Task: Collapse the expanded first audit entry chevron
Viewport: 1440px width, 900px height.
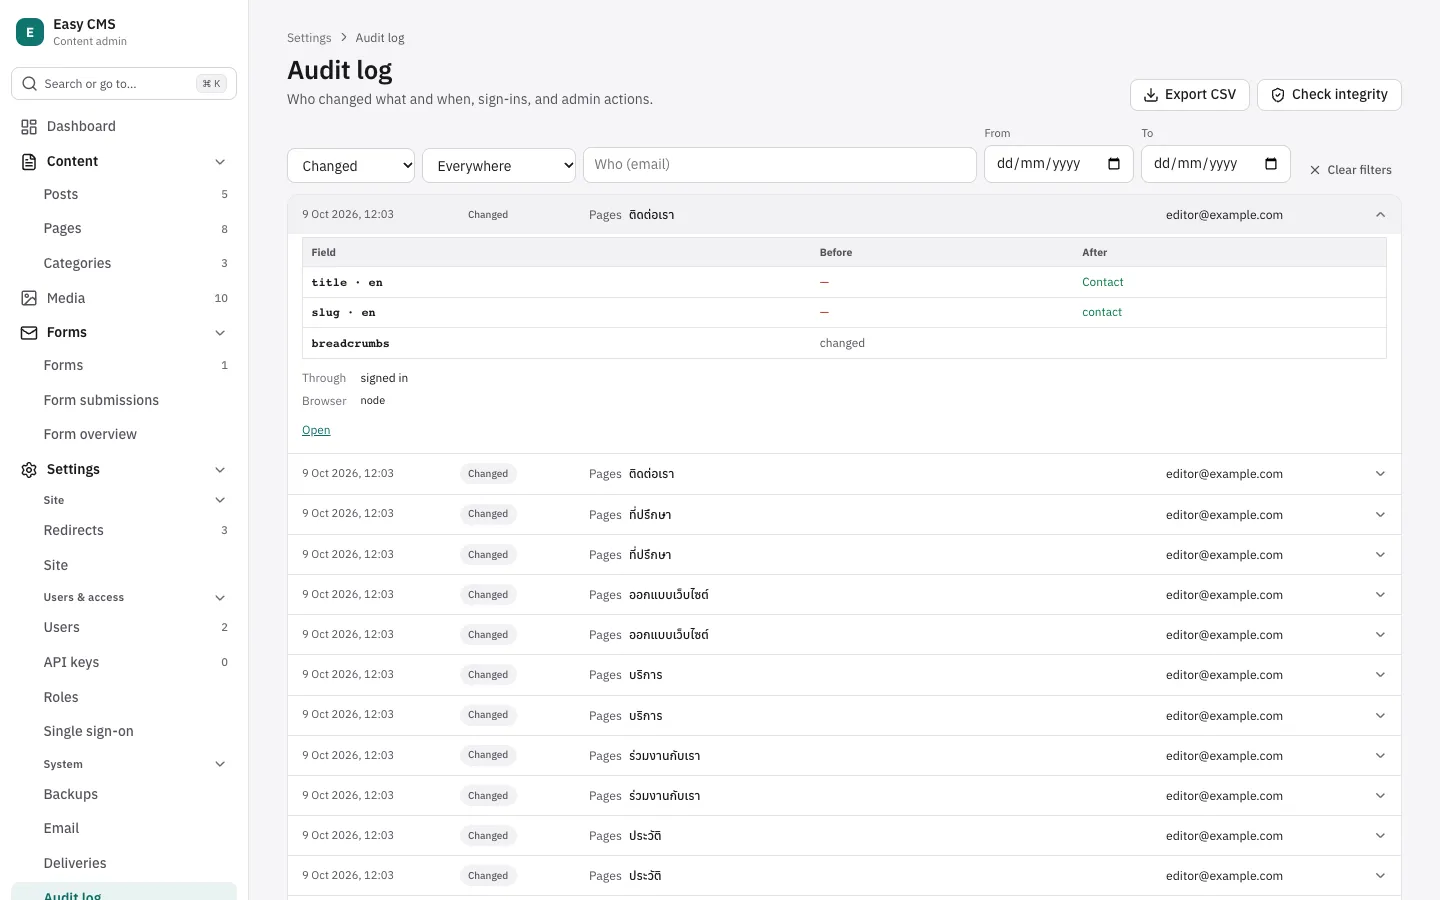Action: coord(1380,215)
